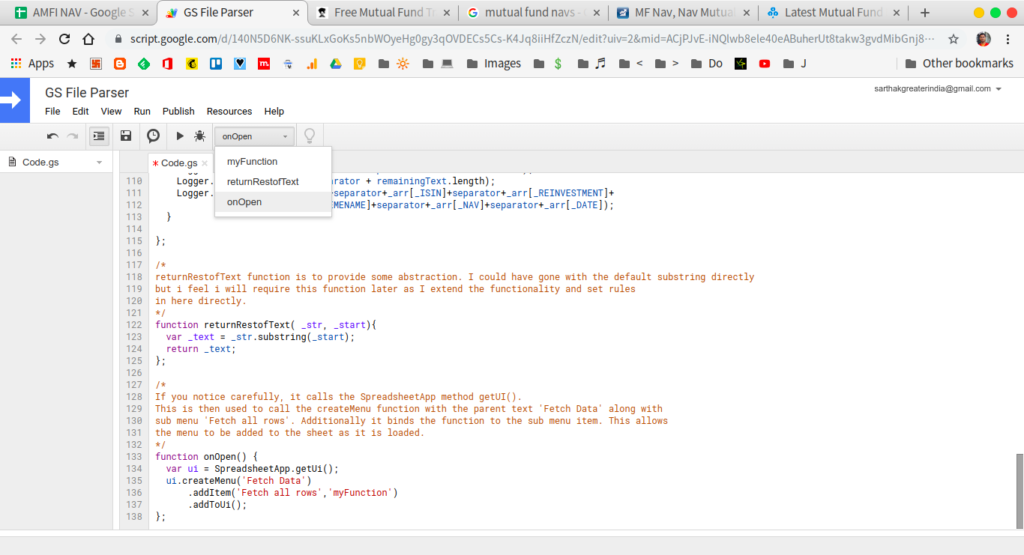
Task: Reload the current page
Action: pyautogui.click(x=64, y=39)
